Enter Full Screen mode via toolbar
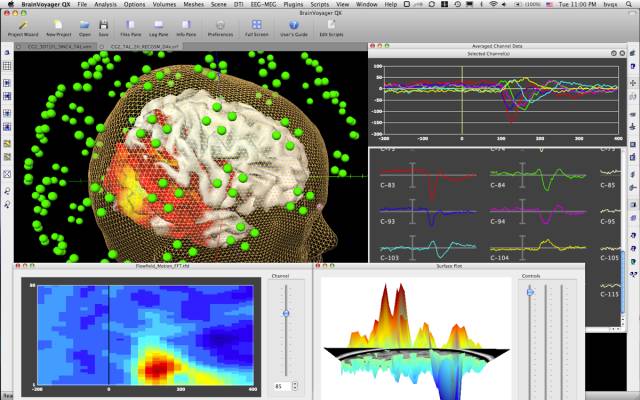 click(x=258, y=25)
